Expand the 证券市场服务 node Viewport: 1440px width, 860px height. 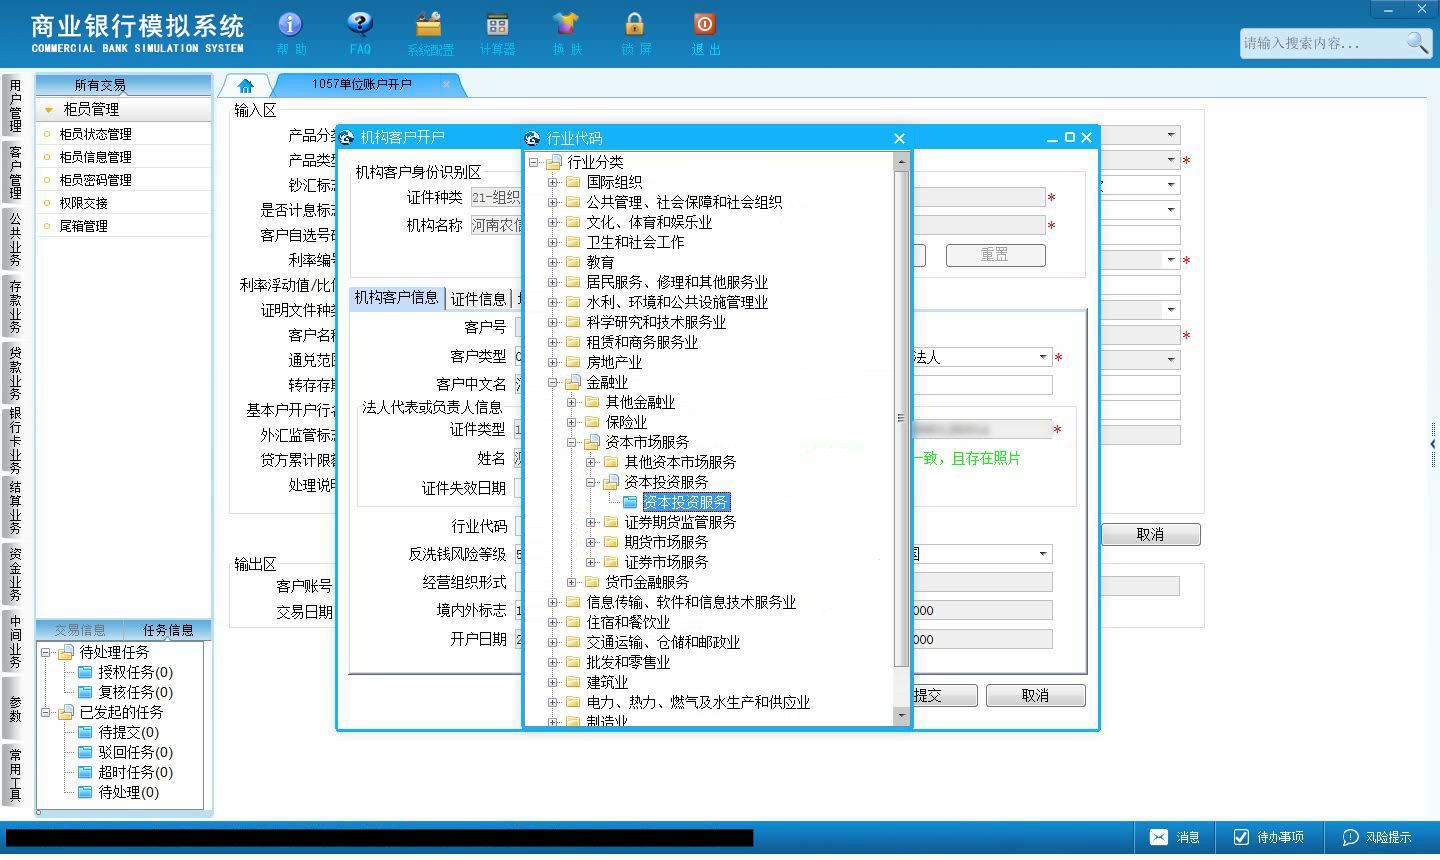pyautogui.click(x=591, y=562)
